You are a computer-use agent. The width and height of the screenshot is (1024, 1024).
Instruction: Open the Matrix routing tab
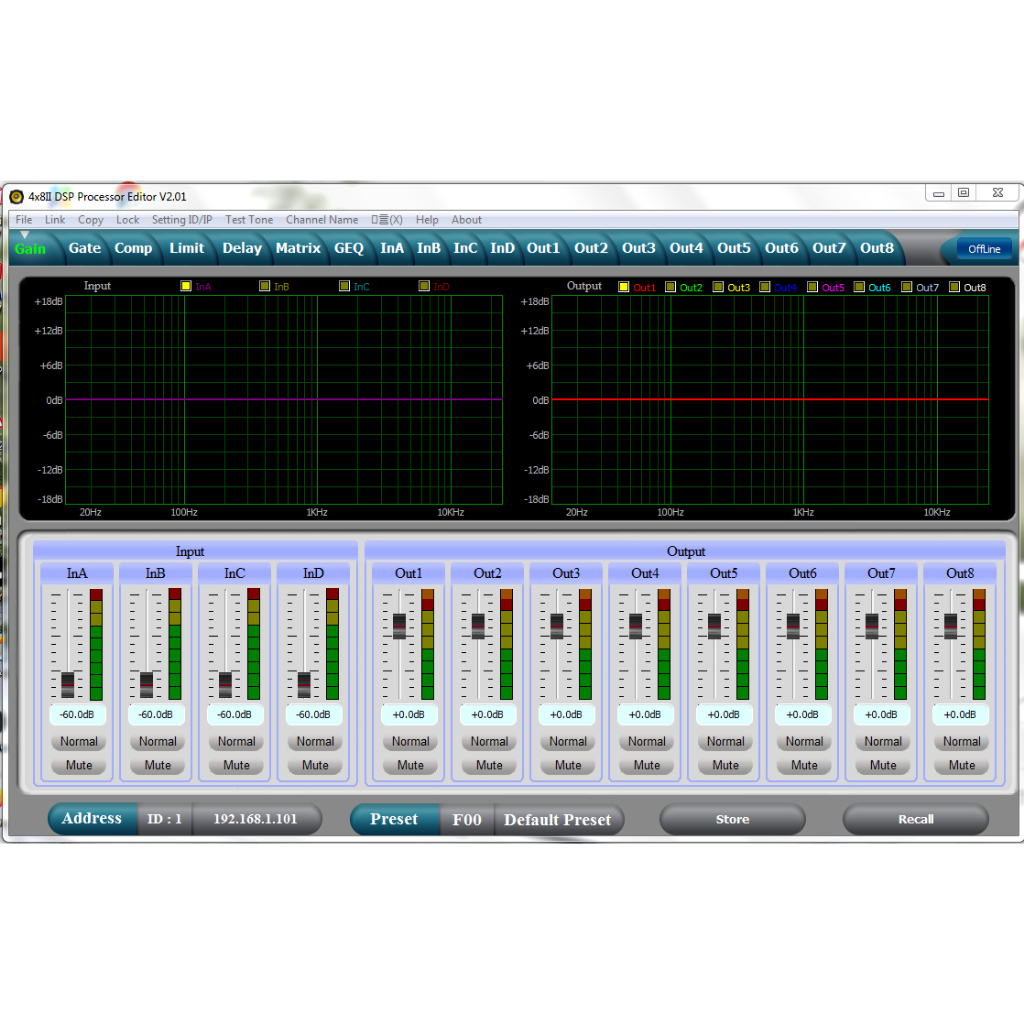pyautogui.click(x=297, y=248)
